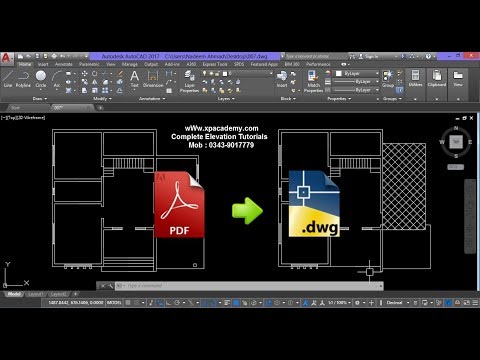Click the workspace switching gear icon

point(357,303)
